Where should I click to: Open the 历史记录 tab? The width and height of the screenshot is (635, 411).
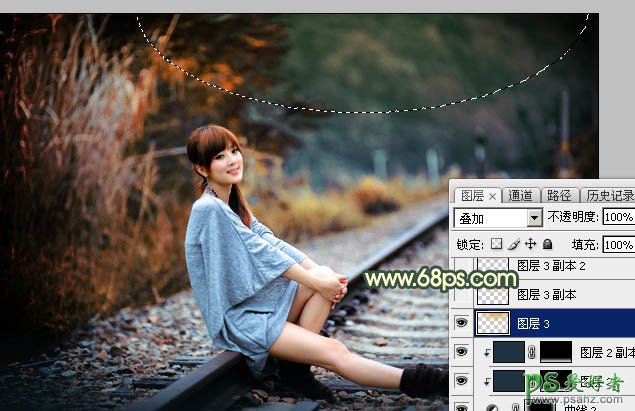608,196
